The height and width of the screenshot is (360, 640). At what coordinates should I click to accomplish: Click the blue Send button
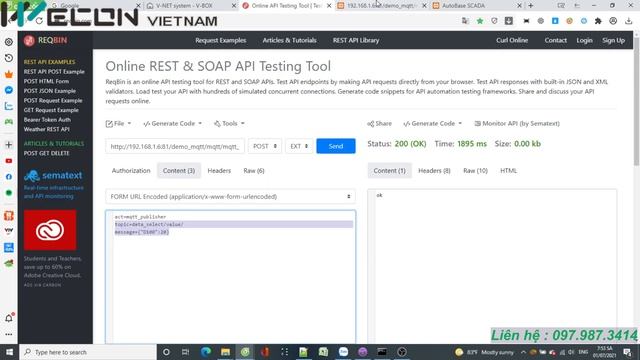pyautogui.click(x=336, y=146)
